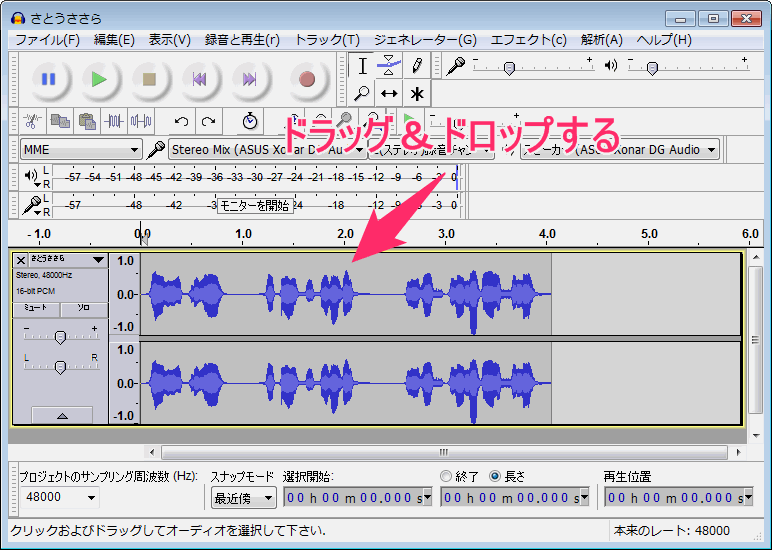This screenshot has height=550, width=772.
Task: Open the 表示(V) menu
Action: (170, 40)
